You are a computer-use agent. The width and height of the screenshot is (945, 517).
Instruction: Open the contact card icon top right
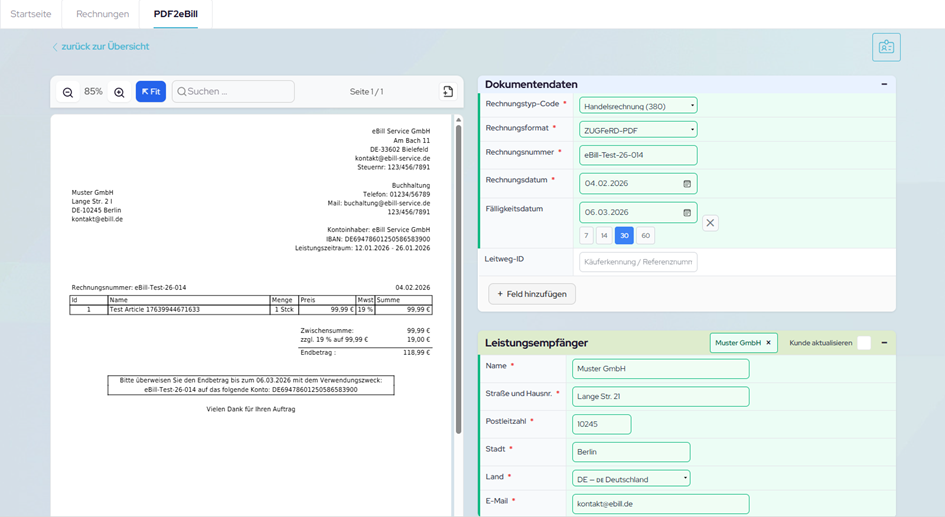[885, 47]
